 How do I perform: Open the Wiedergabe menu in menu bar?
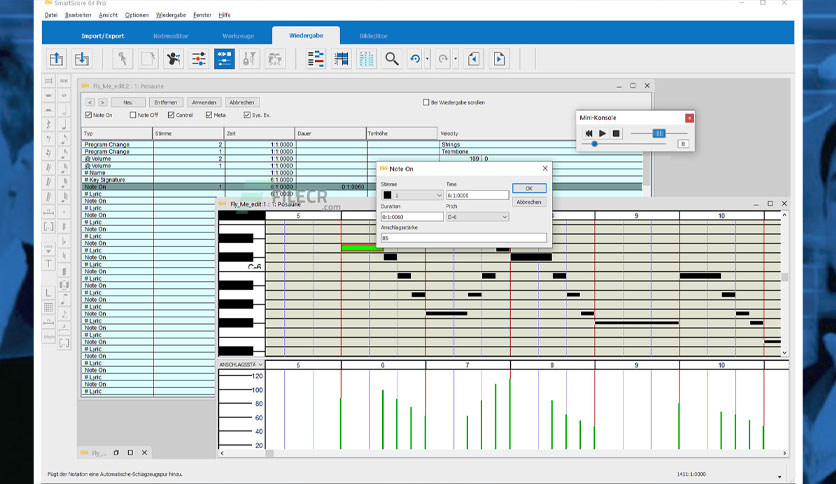click(171, 15)
